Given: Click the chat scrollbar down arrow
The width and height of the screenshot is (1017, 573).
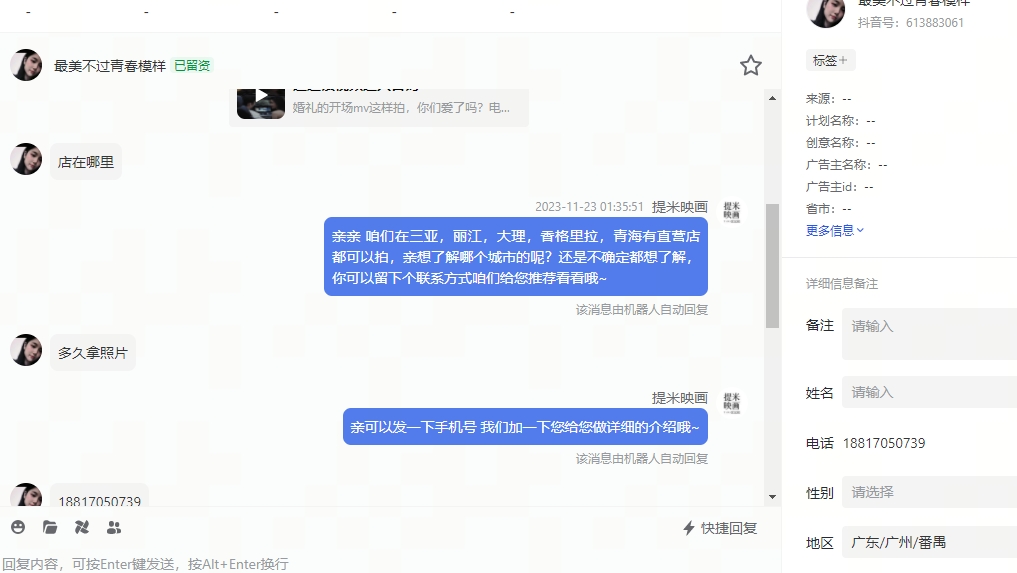Looking at the screenshot, I should pos(772,497).
